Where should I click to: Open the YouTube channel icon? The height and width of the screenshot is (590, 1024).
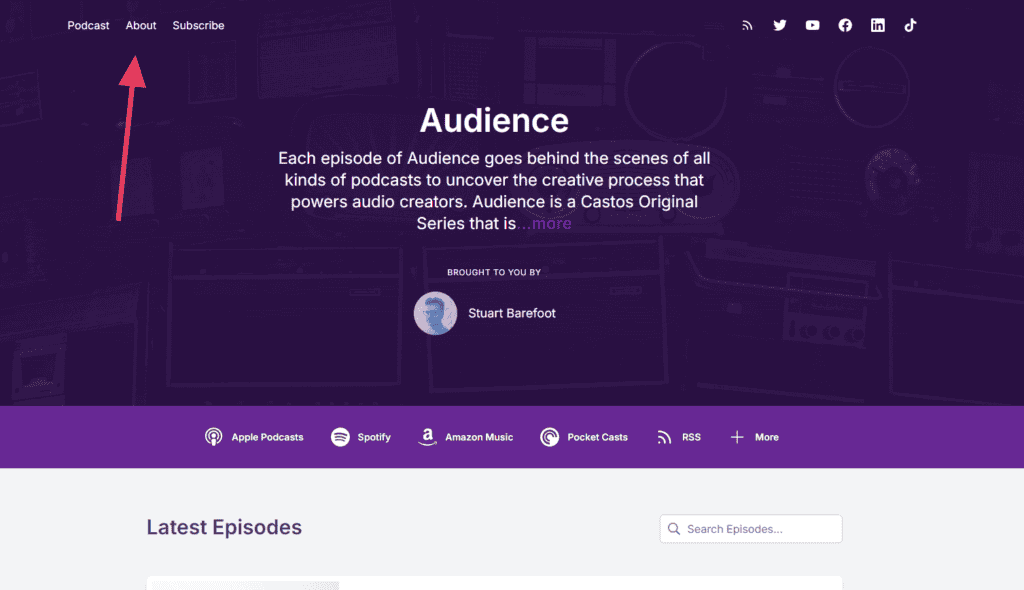[812, 26]
